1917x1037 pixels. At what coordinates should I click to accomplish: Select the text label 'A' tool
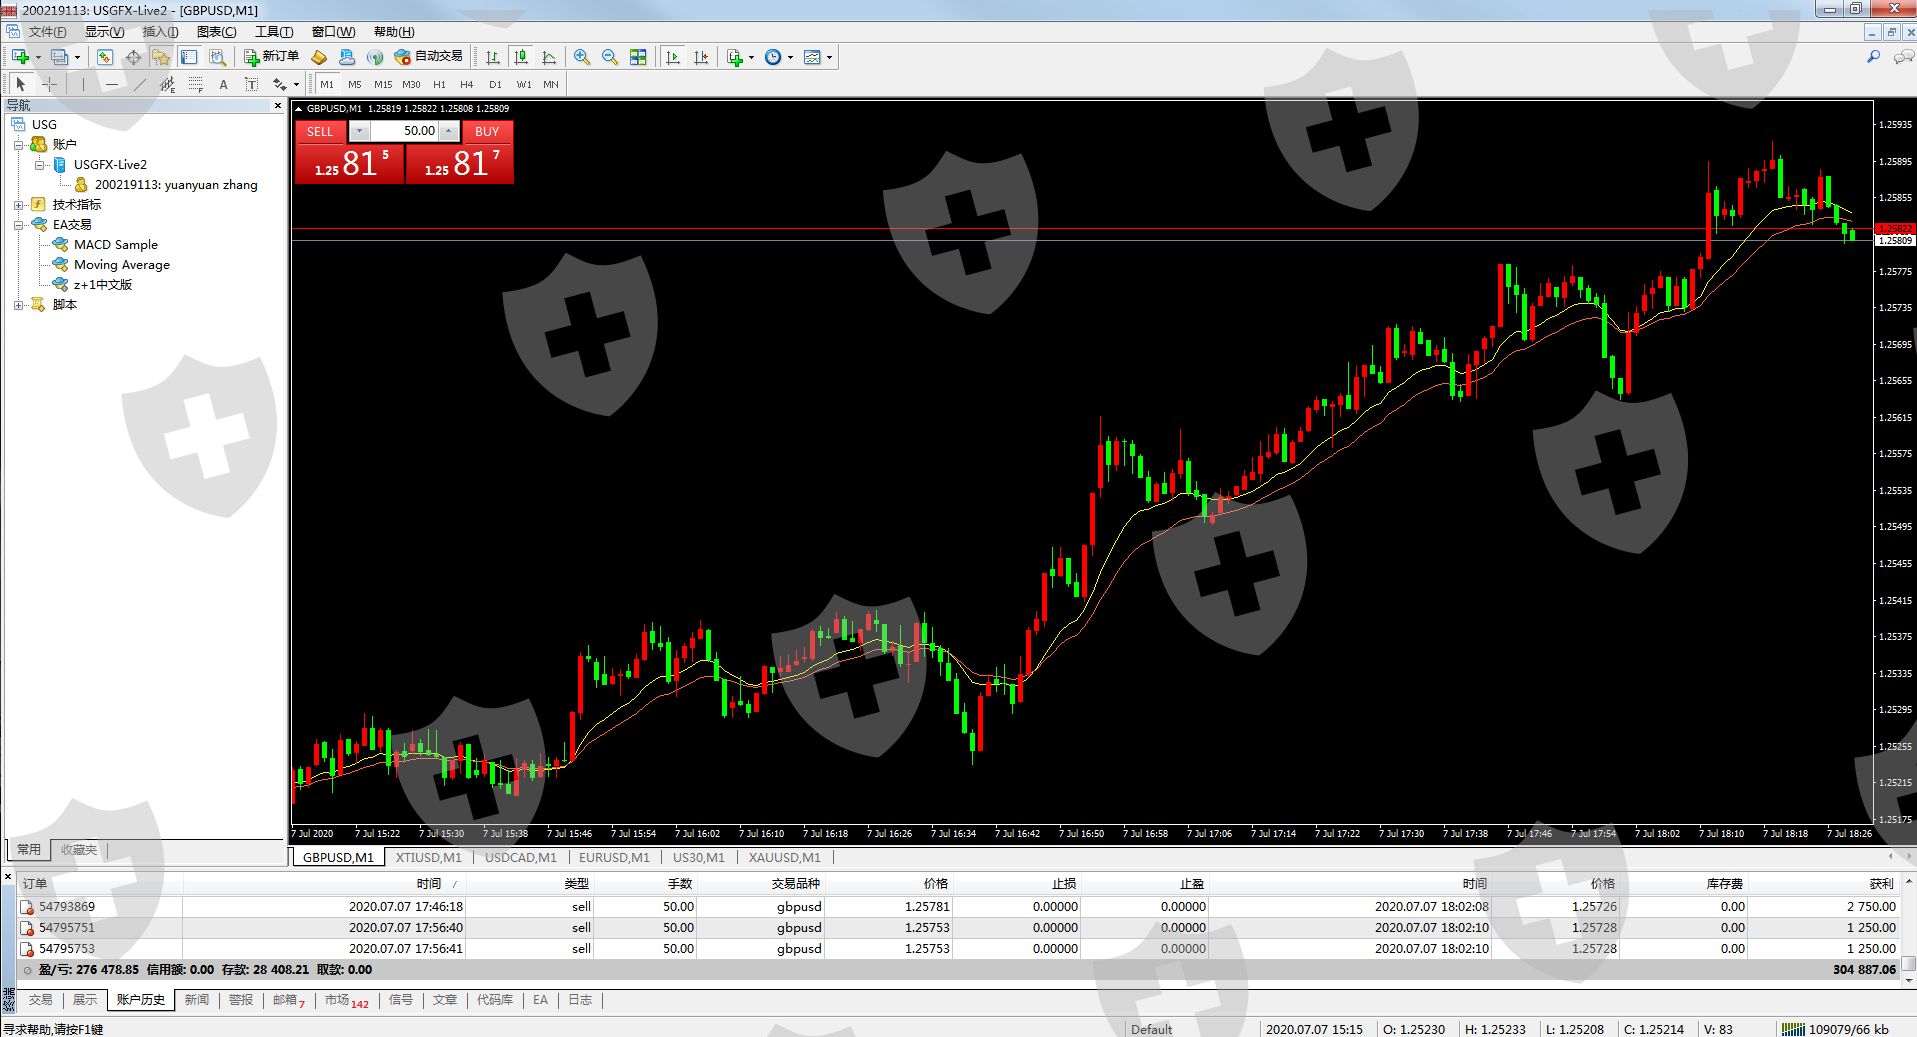click(x=223, y=85)
